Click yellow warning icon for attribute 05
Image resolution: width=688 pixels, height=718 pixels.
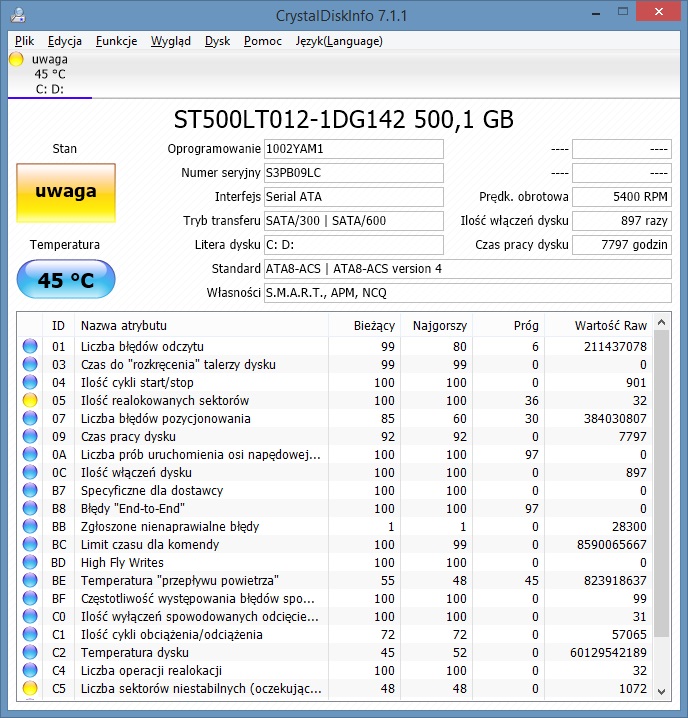[x=30, y=400]
